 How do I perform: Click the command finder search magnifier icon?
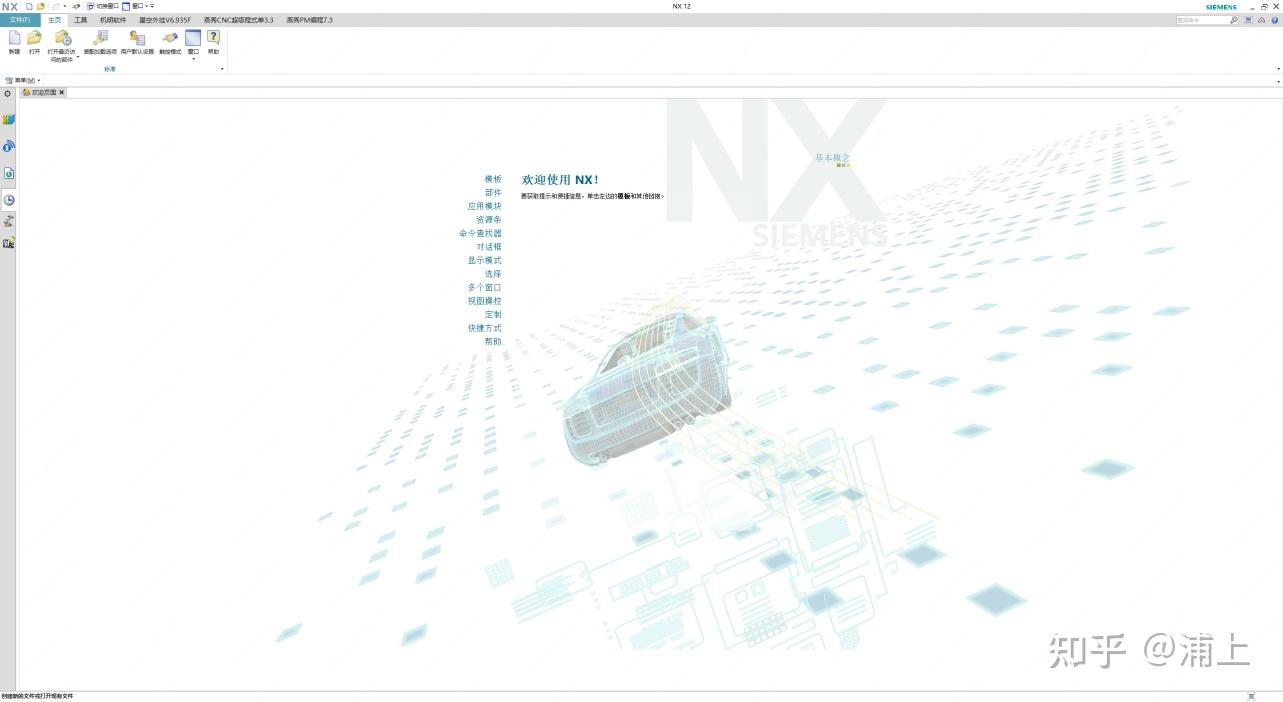(1233, 20)
